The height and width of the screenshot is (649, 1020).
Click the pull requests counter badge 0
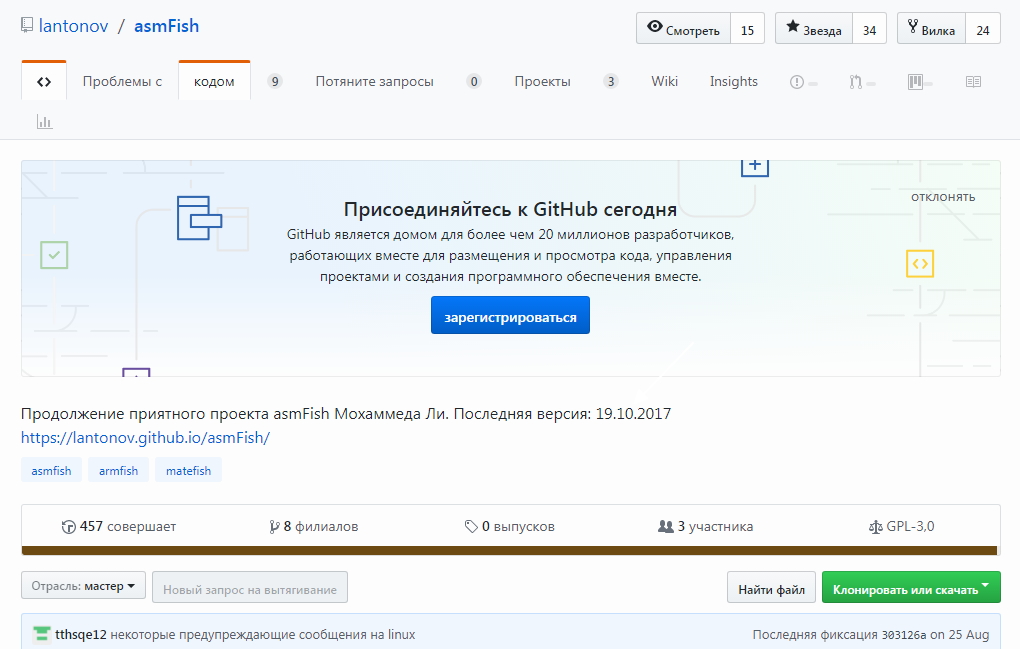click(x=474, y=81)
